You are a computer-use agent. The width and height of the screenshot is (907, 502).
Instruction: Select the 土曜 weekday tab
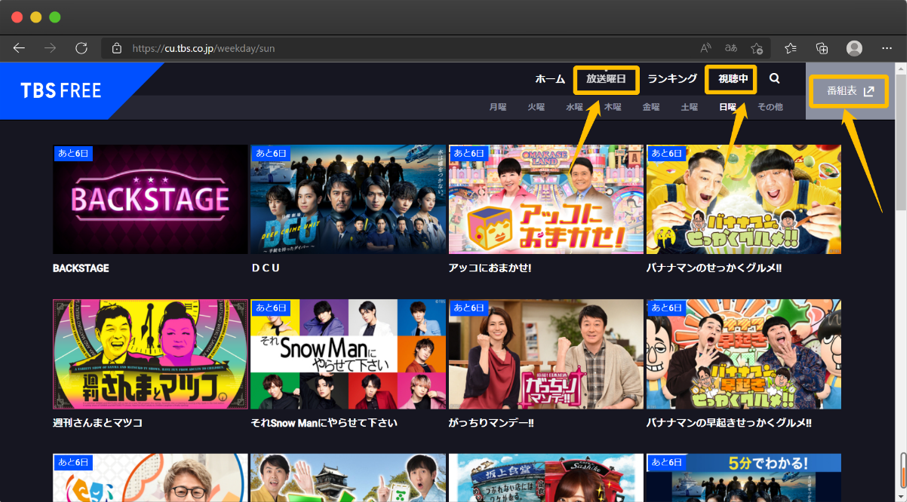click(x=689, y=107)
